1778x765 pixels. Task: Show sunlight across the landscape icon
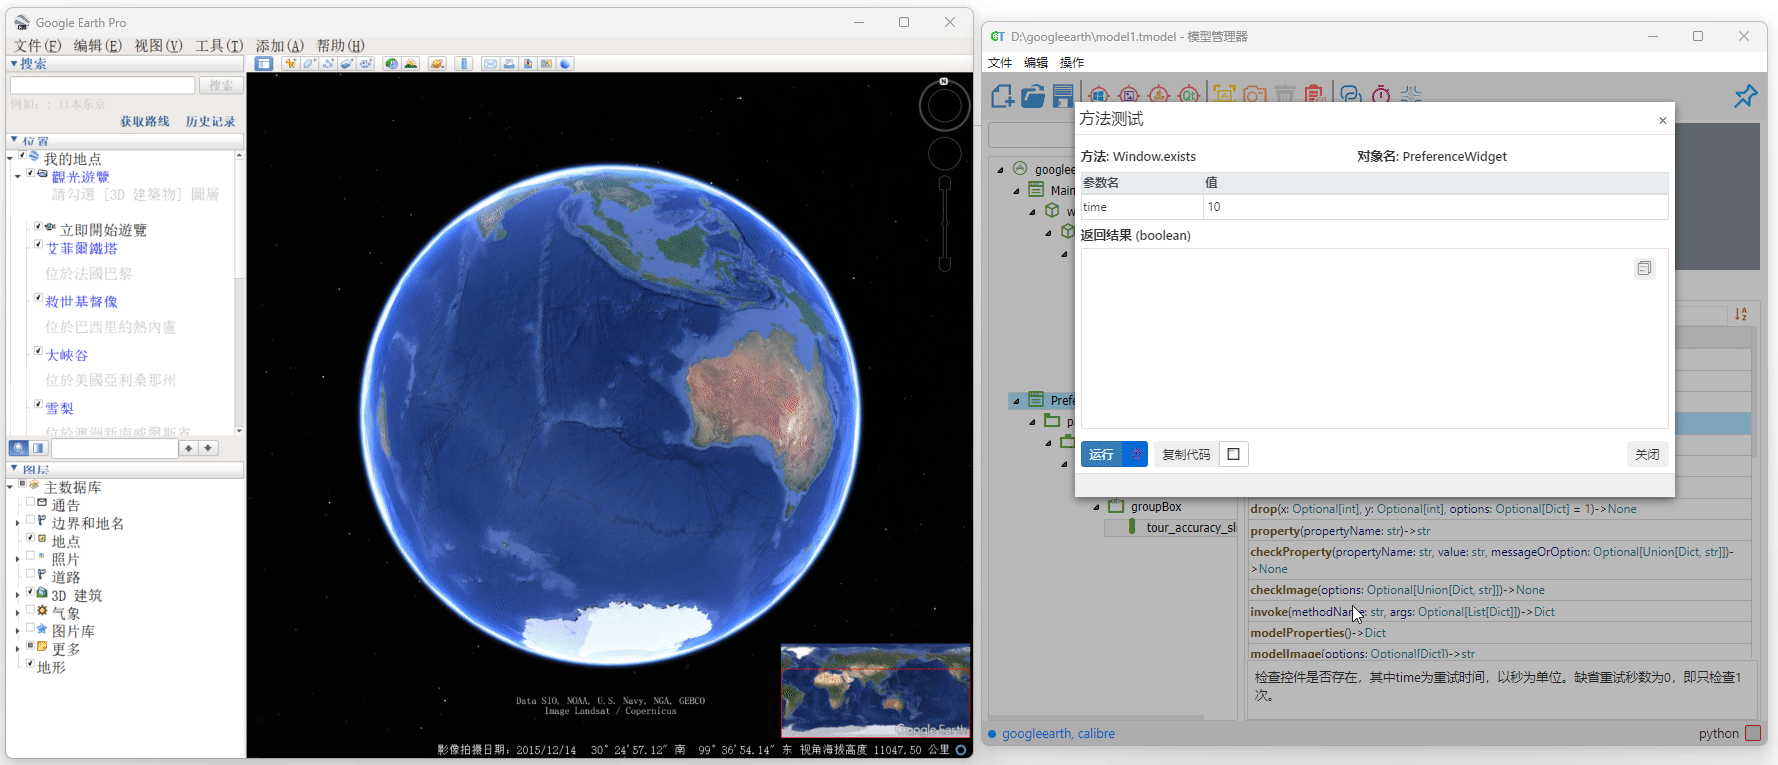pos(411,64)
